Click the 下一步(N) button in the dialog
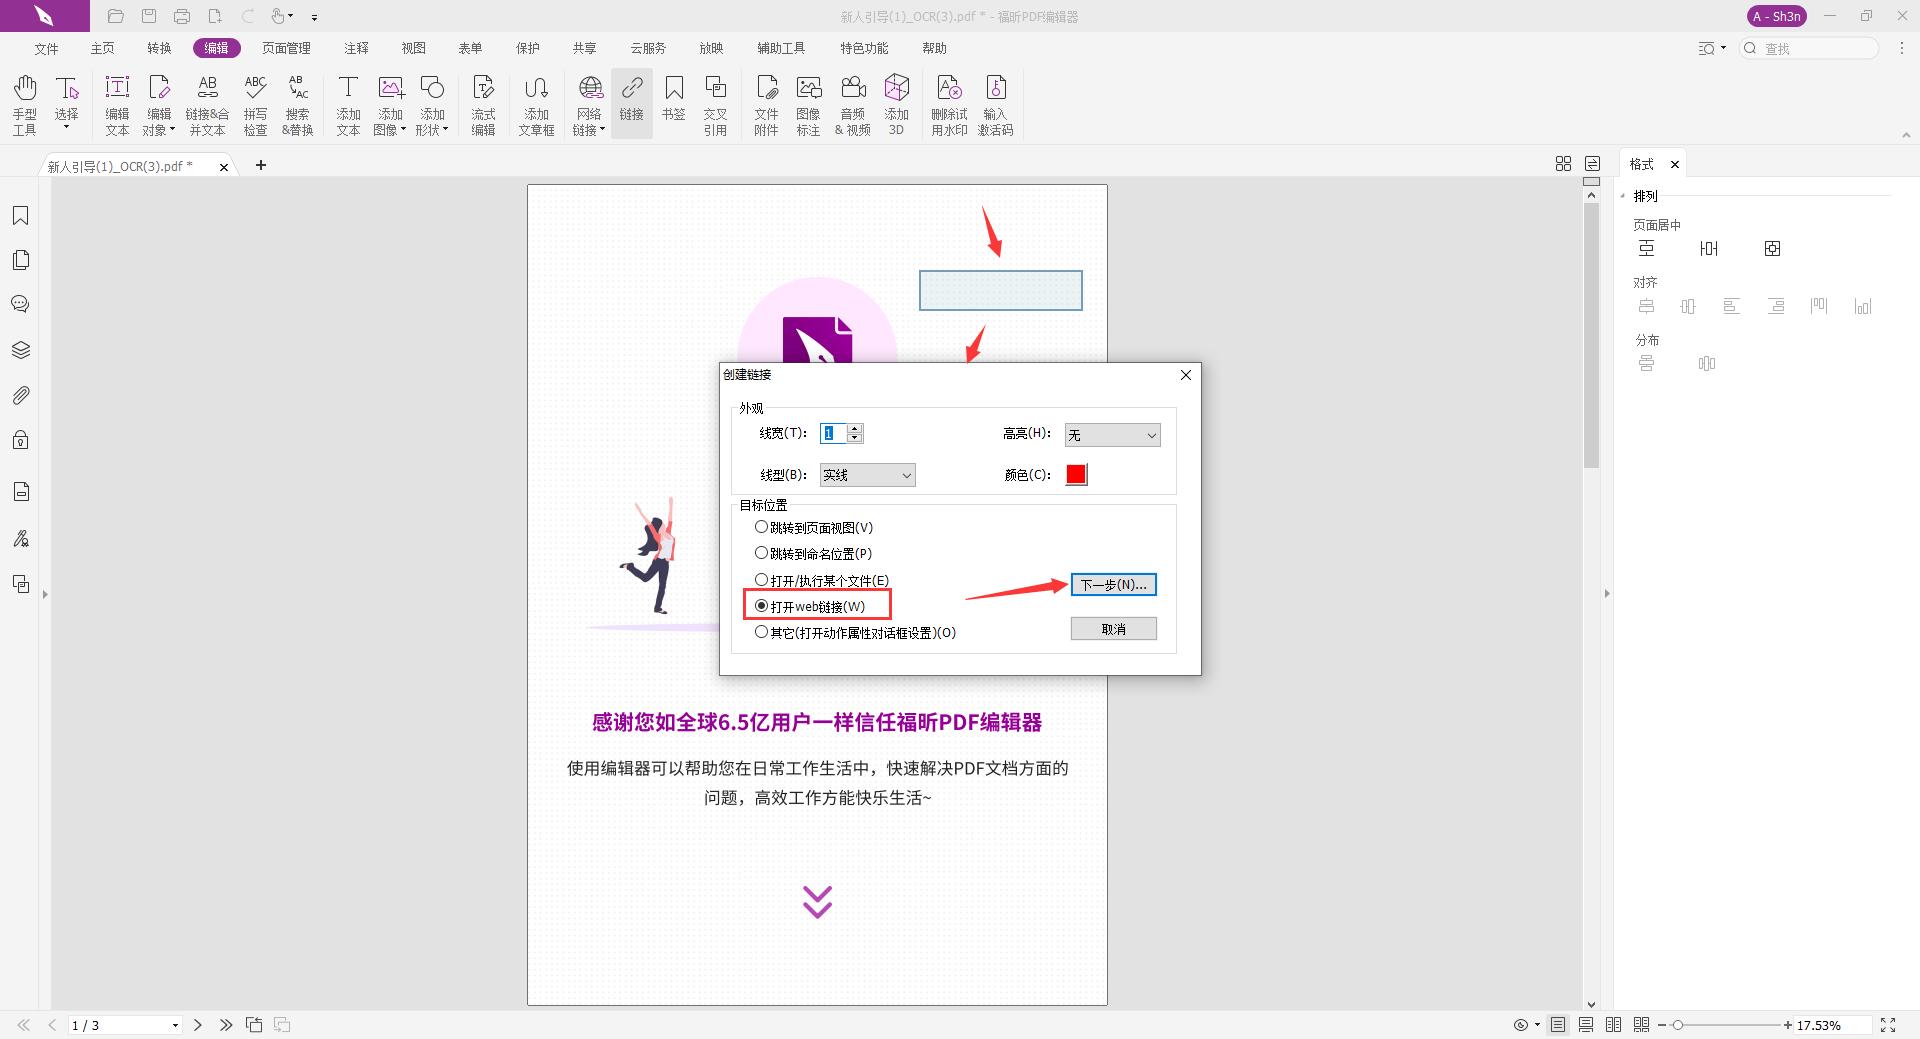This screenshot has height=1039, width=1920. pos(1113,584)
